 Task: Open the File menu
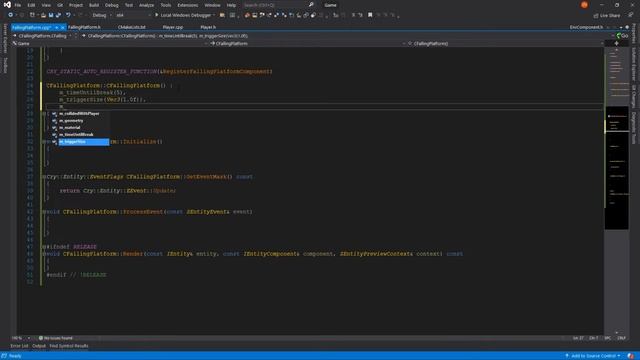point(18,5)
